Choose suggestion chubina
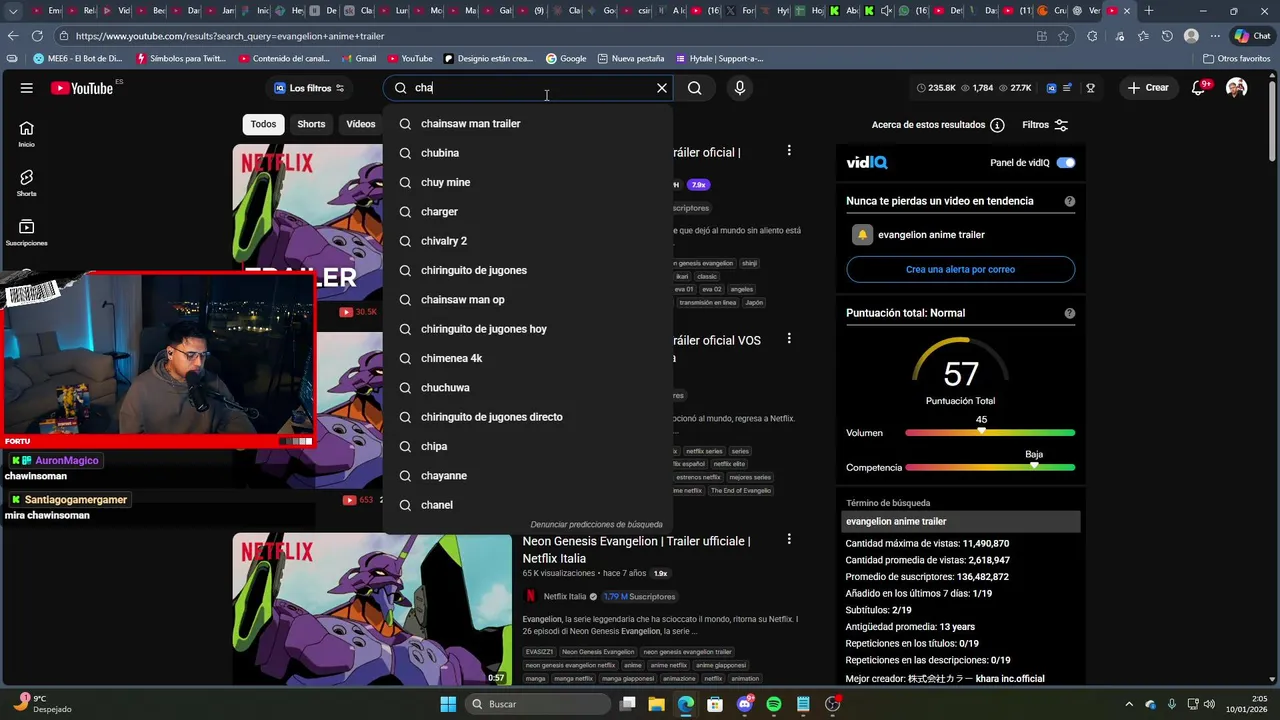This screenshot has height=720, width=1280. tap(528, 153)
